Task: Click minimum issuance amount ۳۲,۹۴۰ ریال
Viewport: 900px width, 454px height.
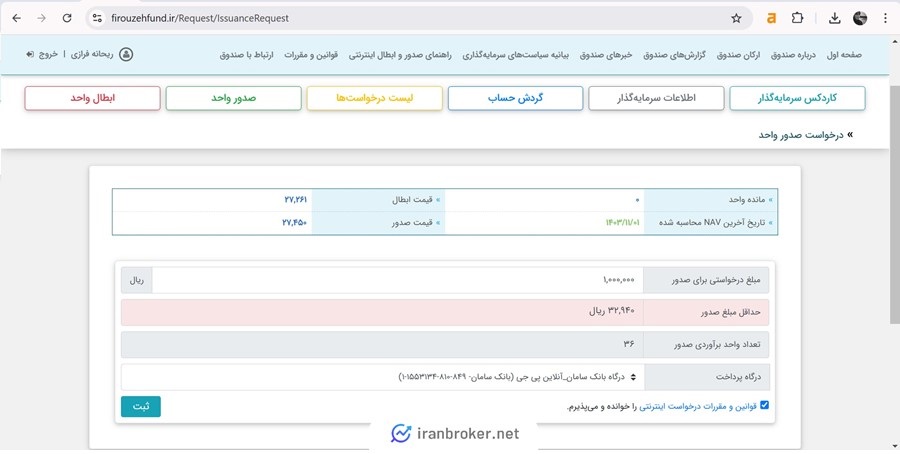Action: click(x=611, y=312)
